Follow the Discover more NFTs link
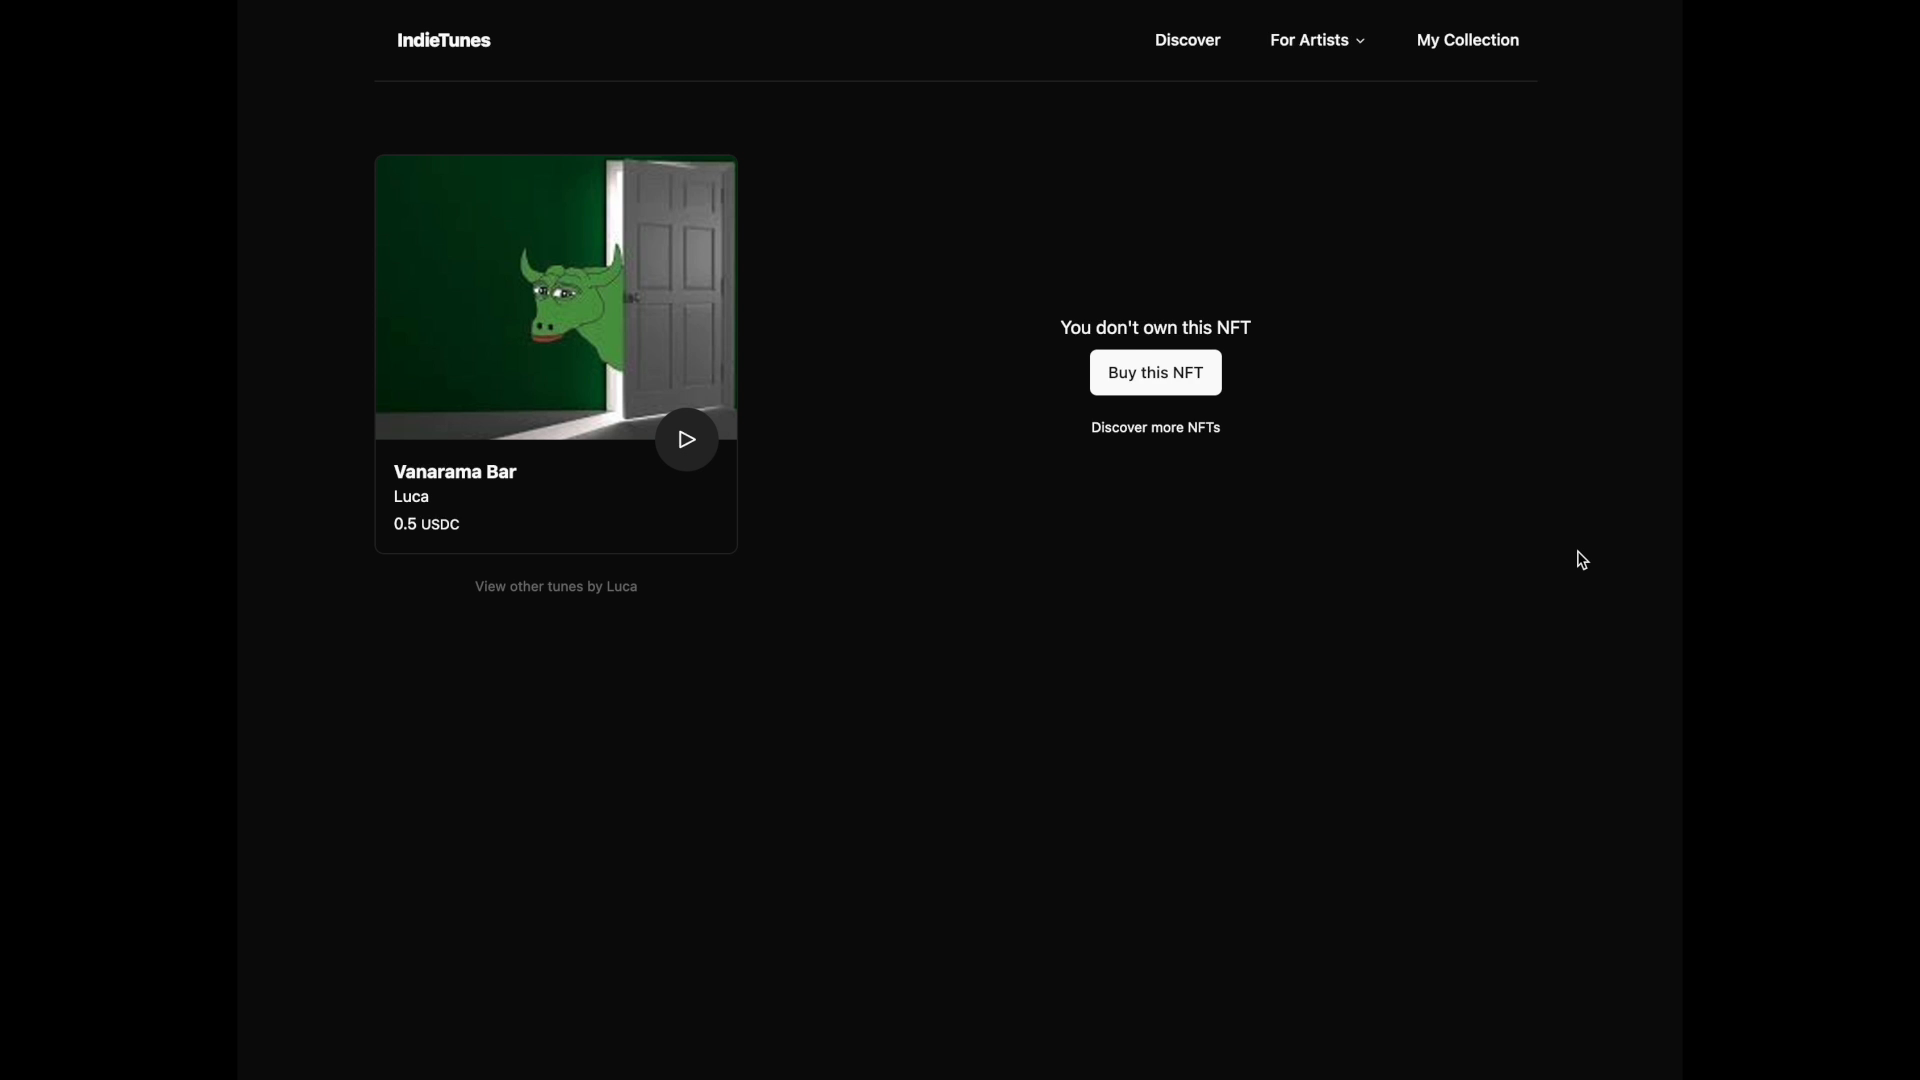The height and width of the screenshot is (1080, 1920). [x=1155, y=427]
